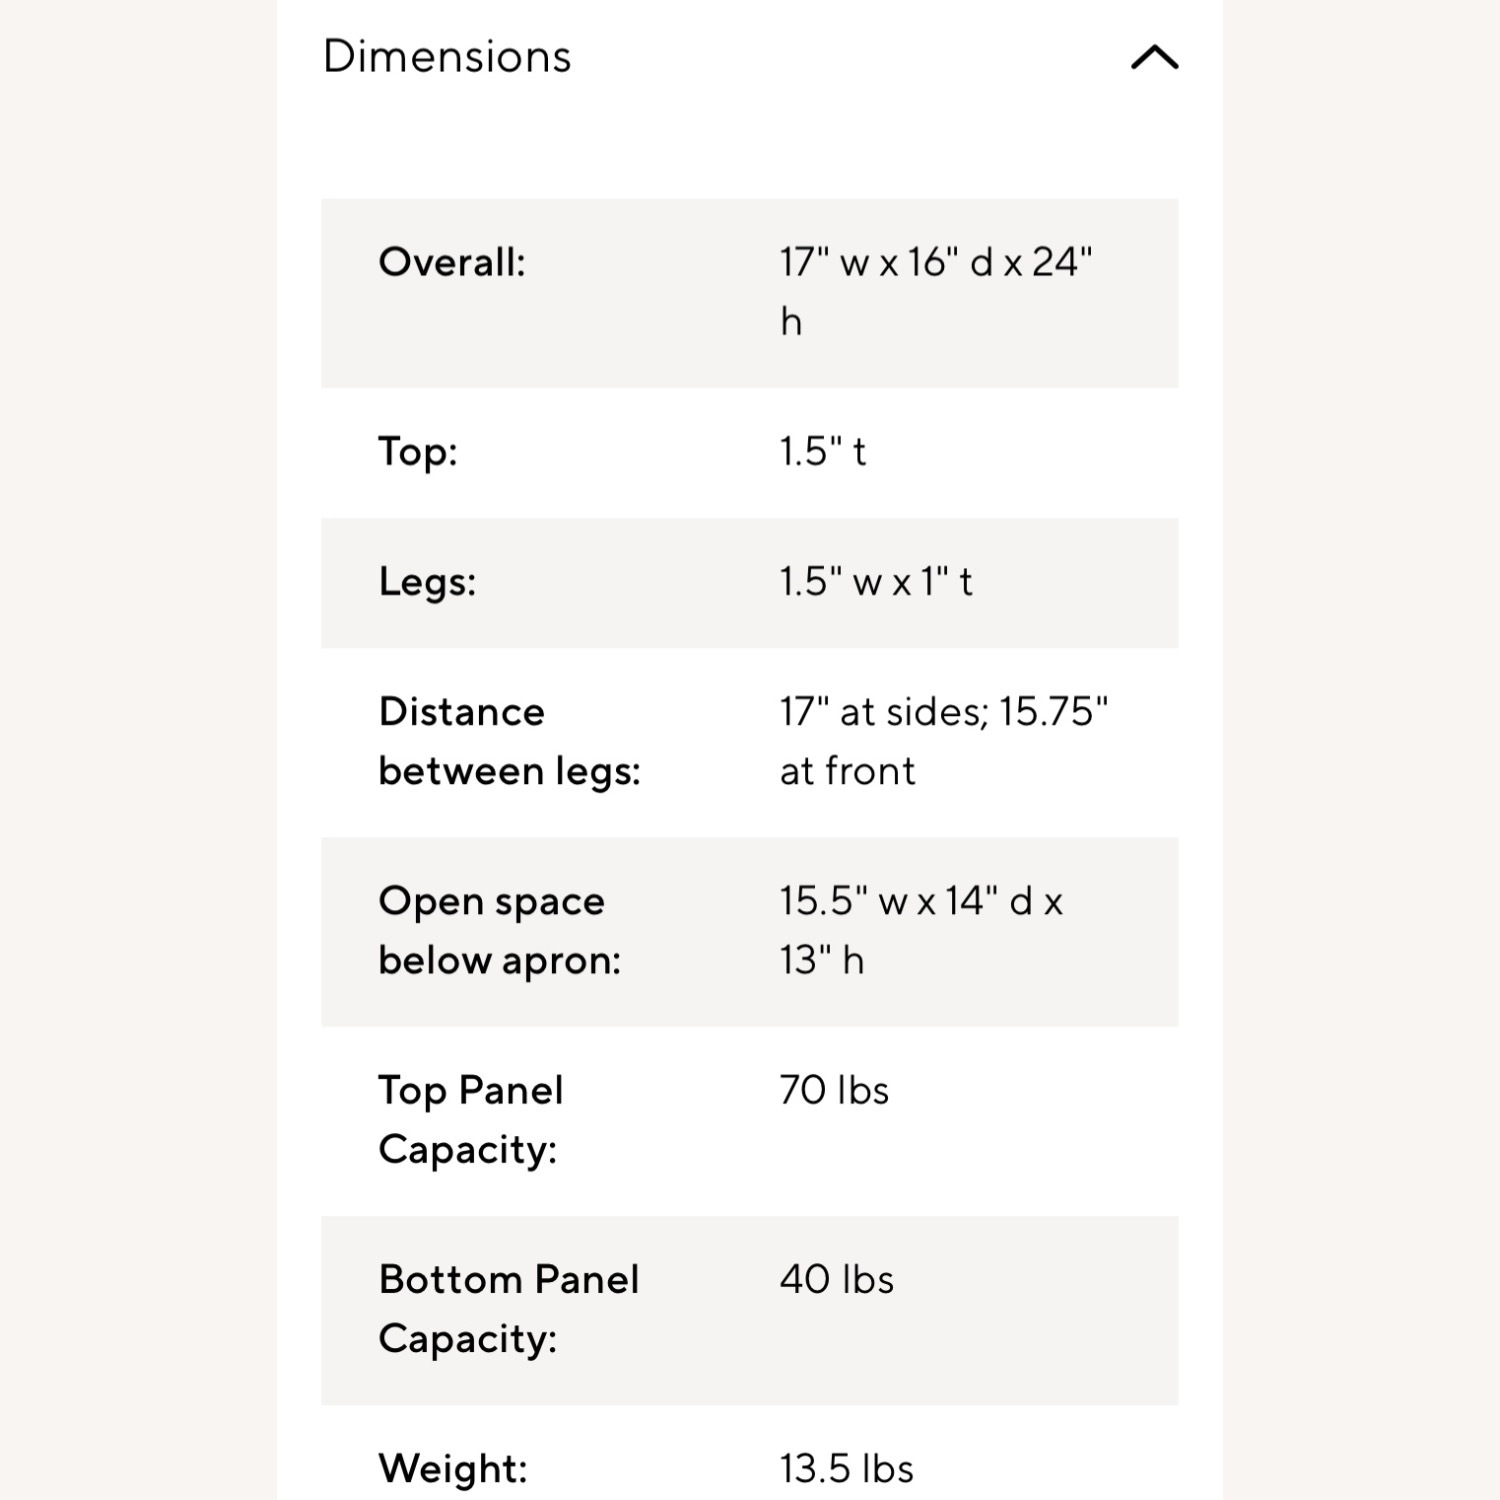This screenshot has width=1500, height=1500.
Task: Select the Top label in the table
Action: coord(418,452)
